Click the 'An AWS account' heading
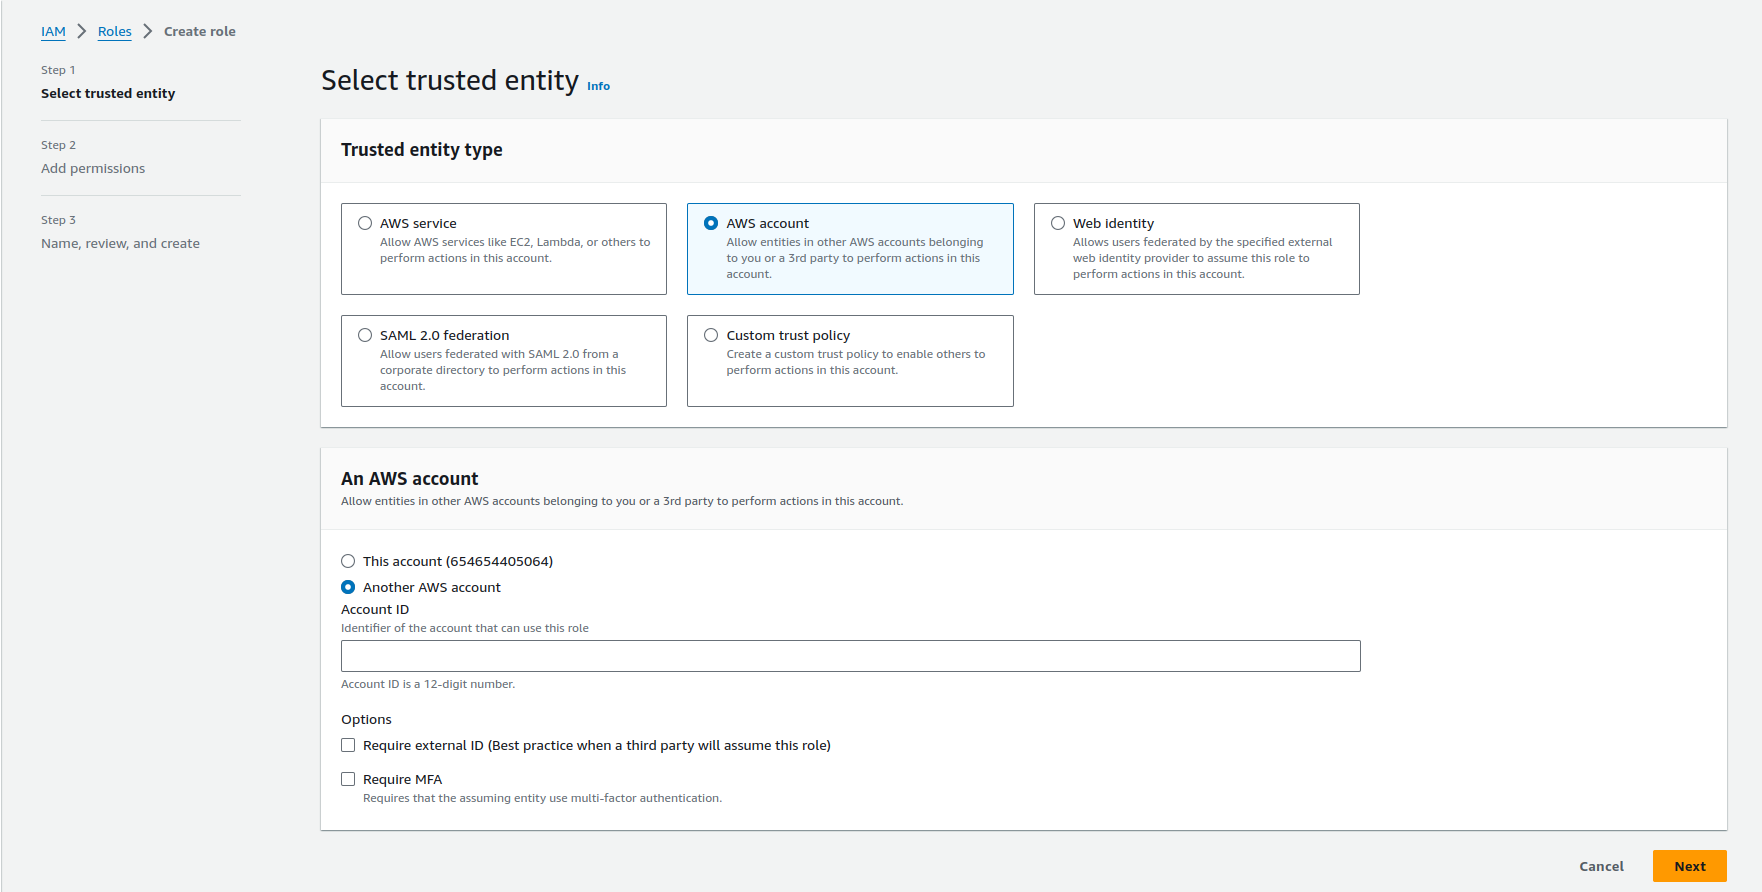The width and height of the screenshot is (1762, 892). pos(409,479)
